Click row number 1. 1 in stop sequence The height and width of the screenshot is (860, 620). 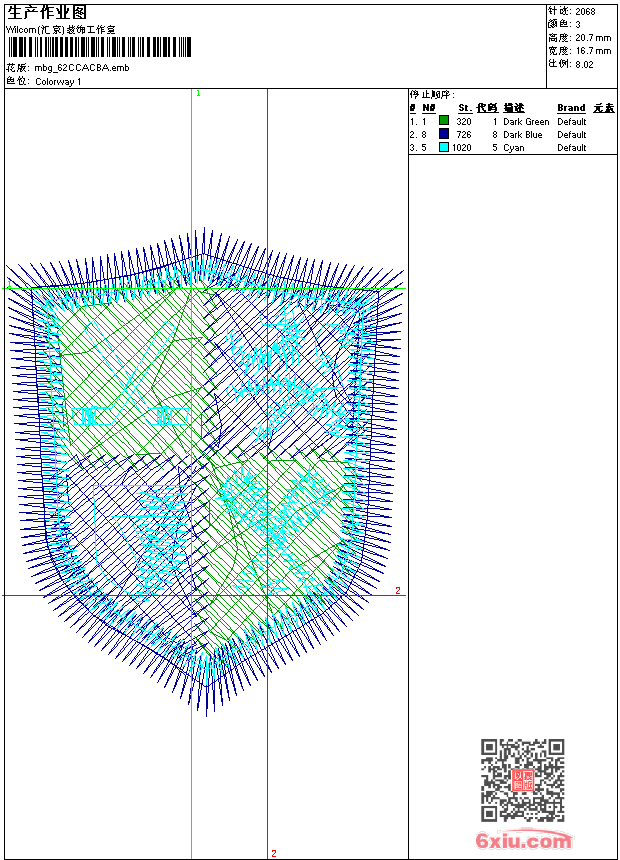pos(418,122)
